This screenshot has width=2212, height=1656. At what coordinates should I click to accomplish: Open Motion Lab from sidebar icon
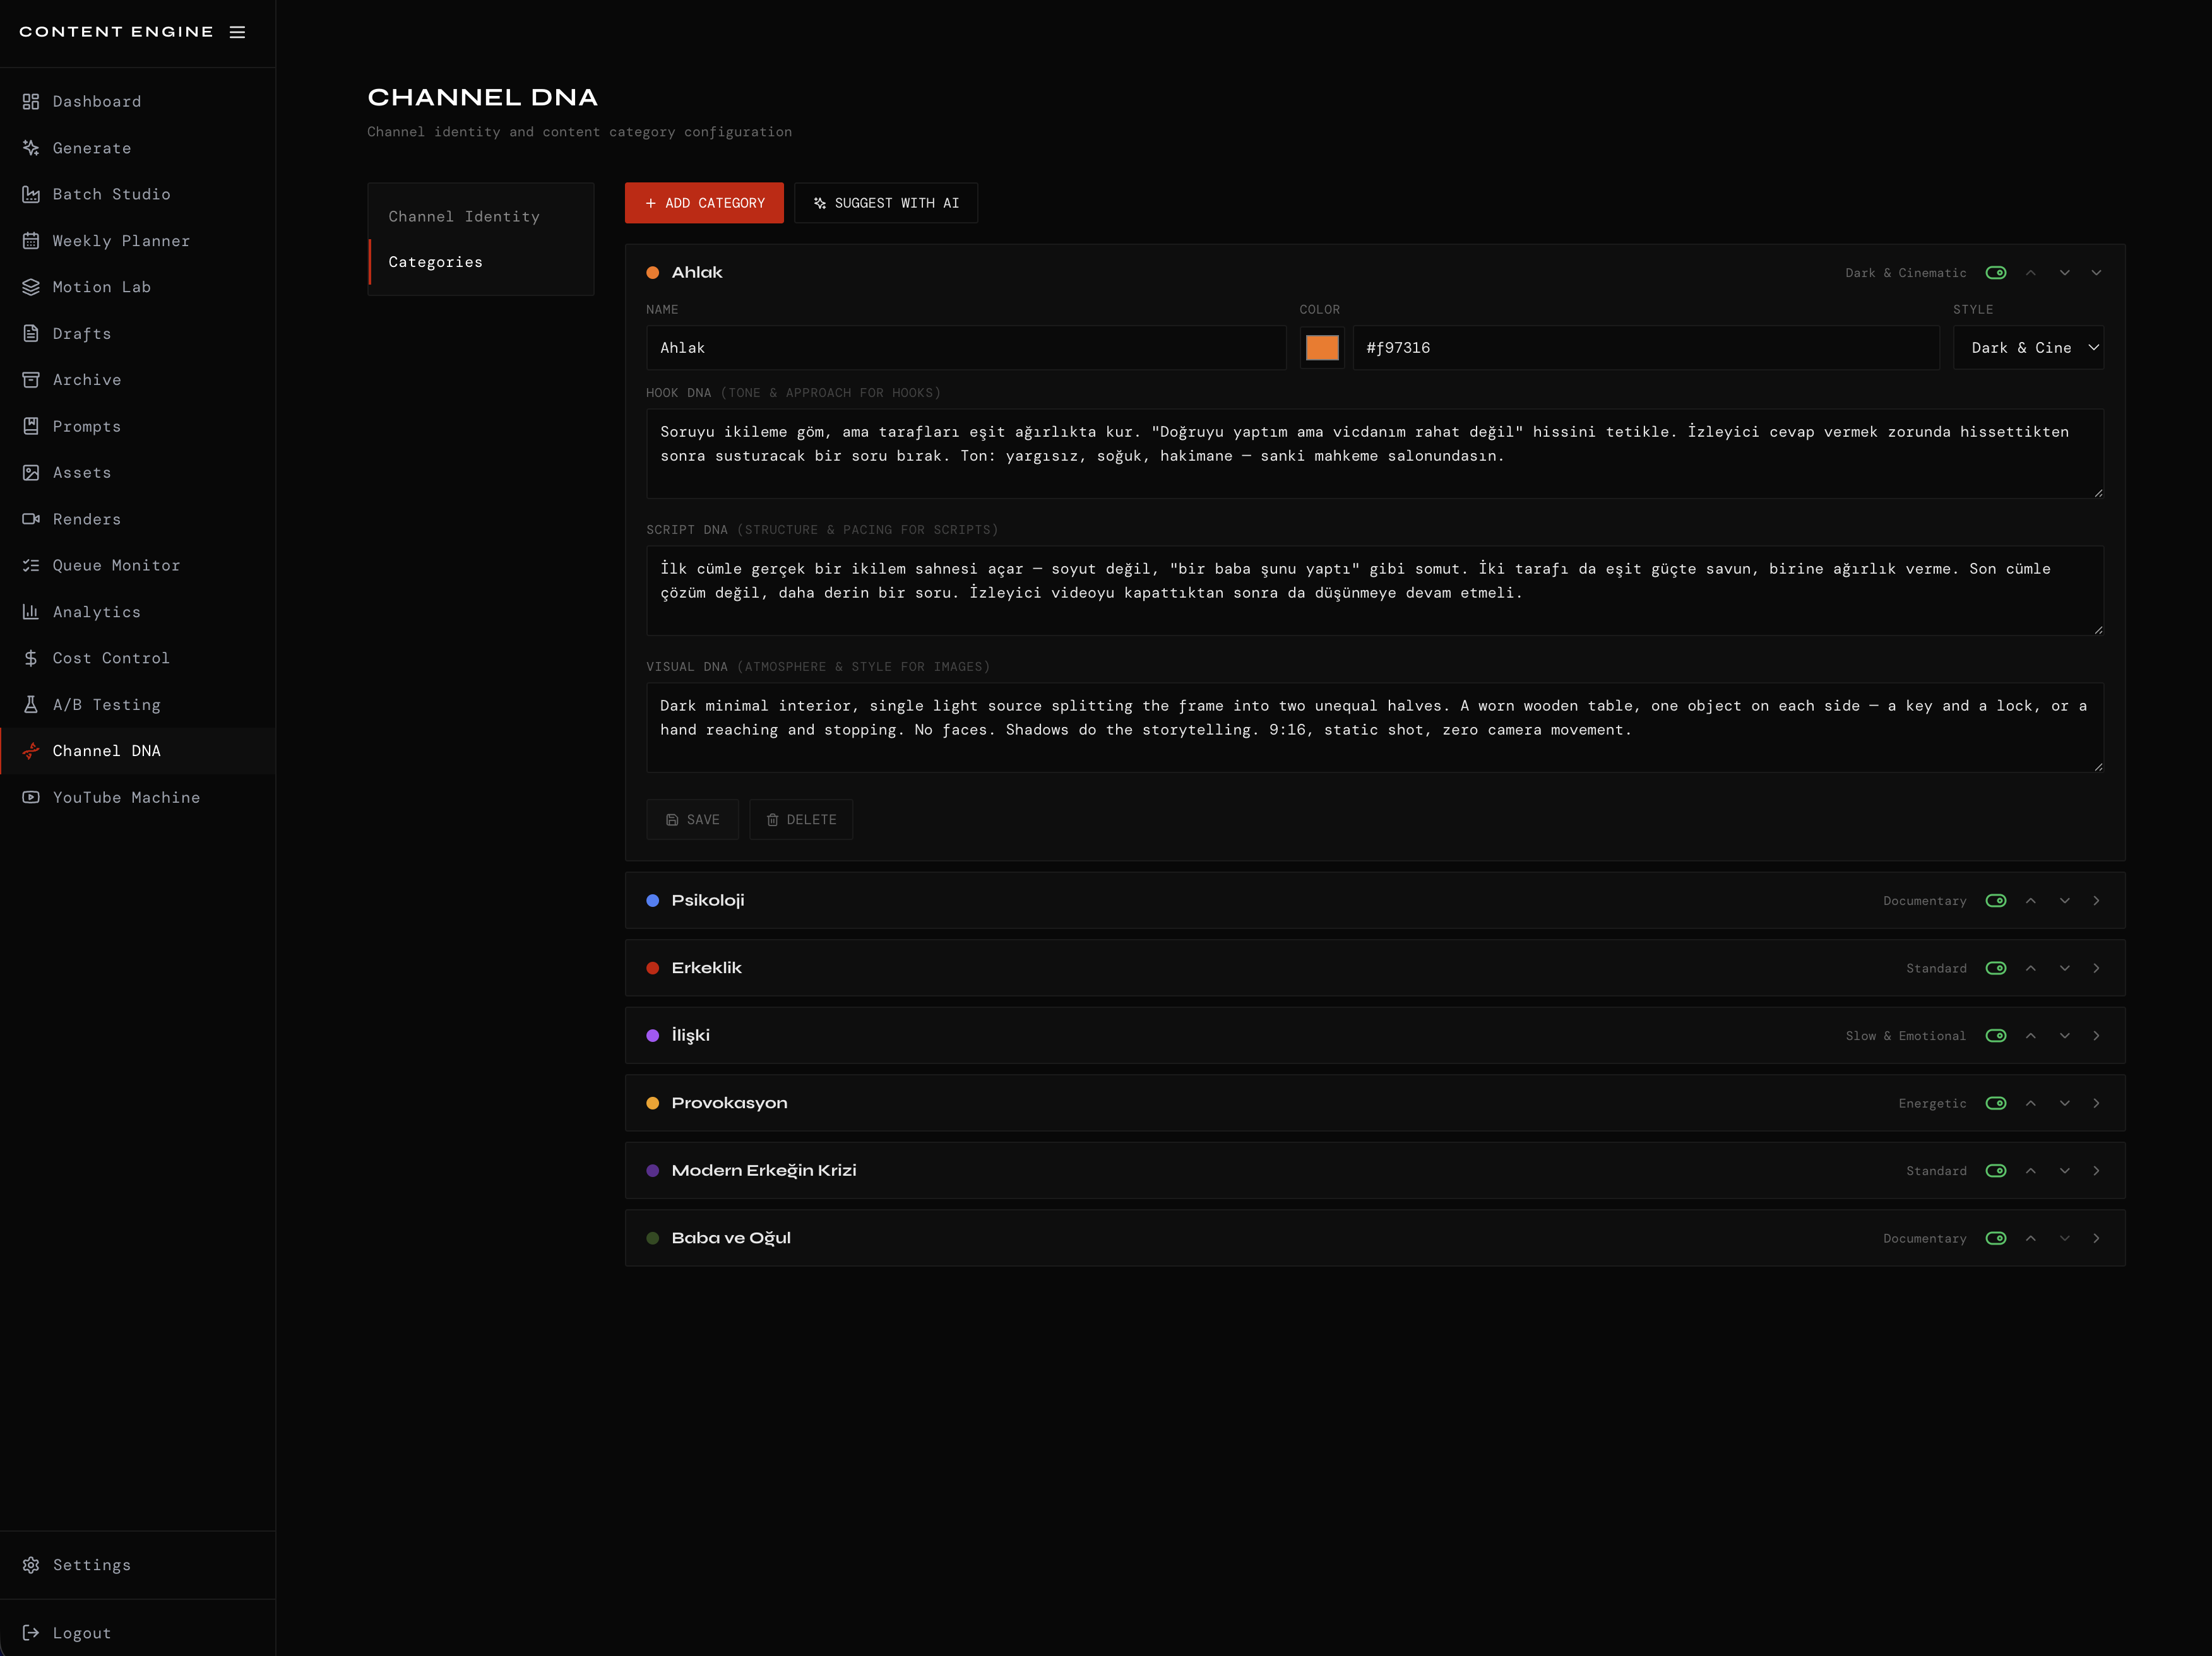pyautogui.click(x=31, y=287)
